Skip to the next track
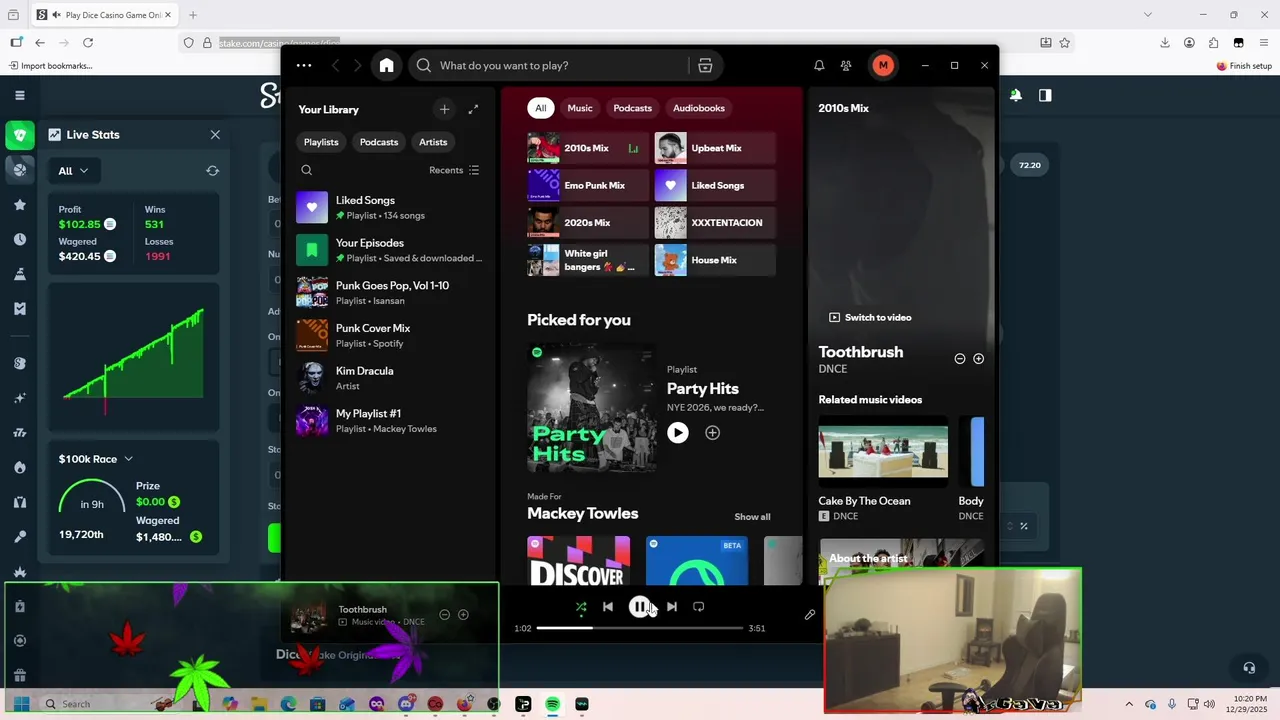The image size is (1280, 720). [x=672, y=606]
